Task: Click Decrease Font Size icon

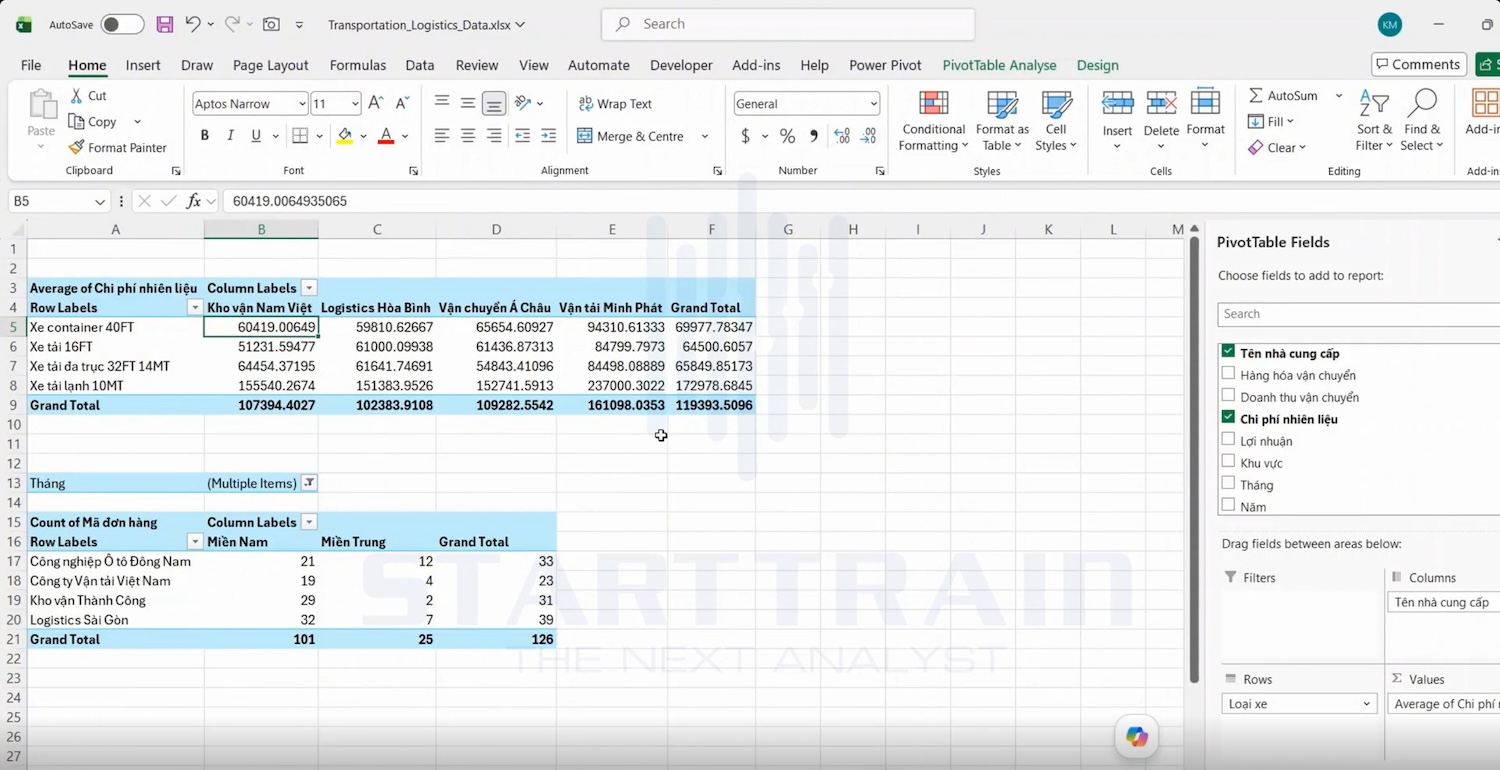Action: pyautogui.click(x=402, y=103)
